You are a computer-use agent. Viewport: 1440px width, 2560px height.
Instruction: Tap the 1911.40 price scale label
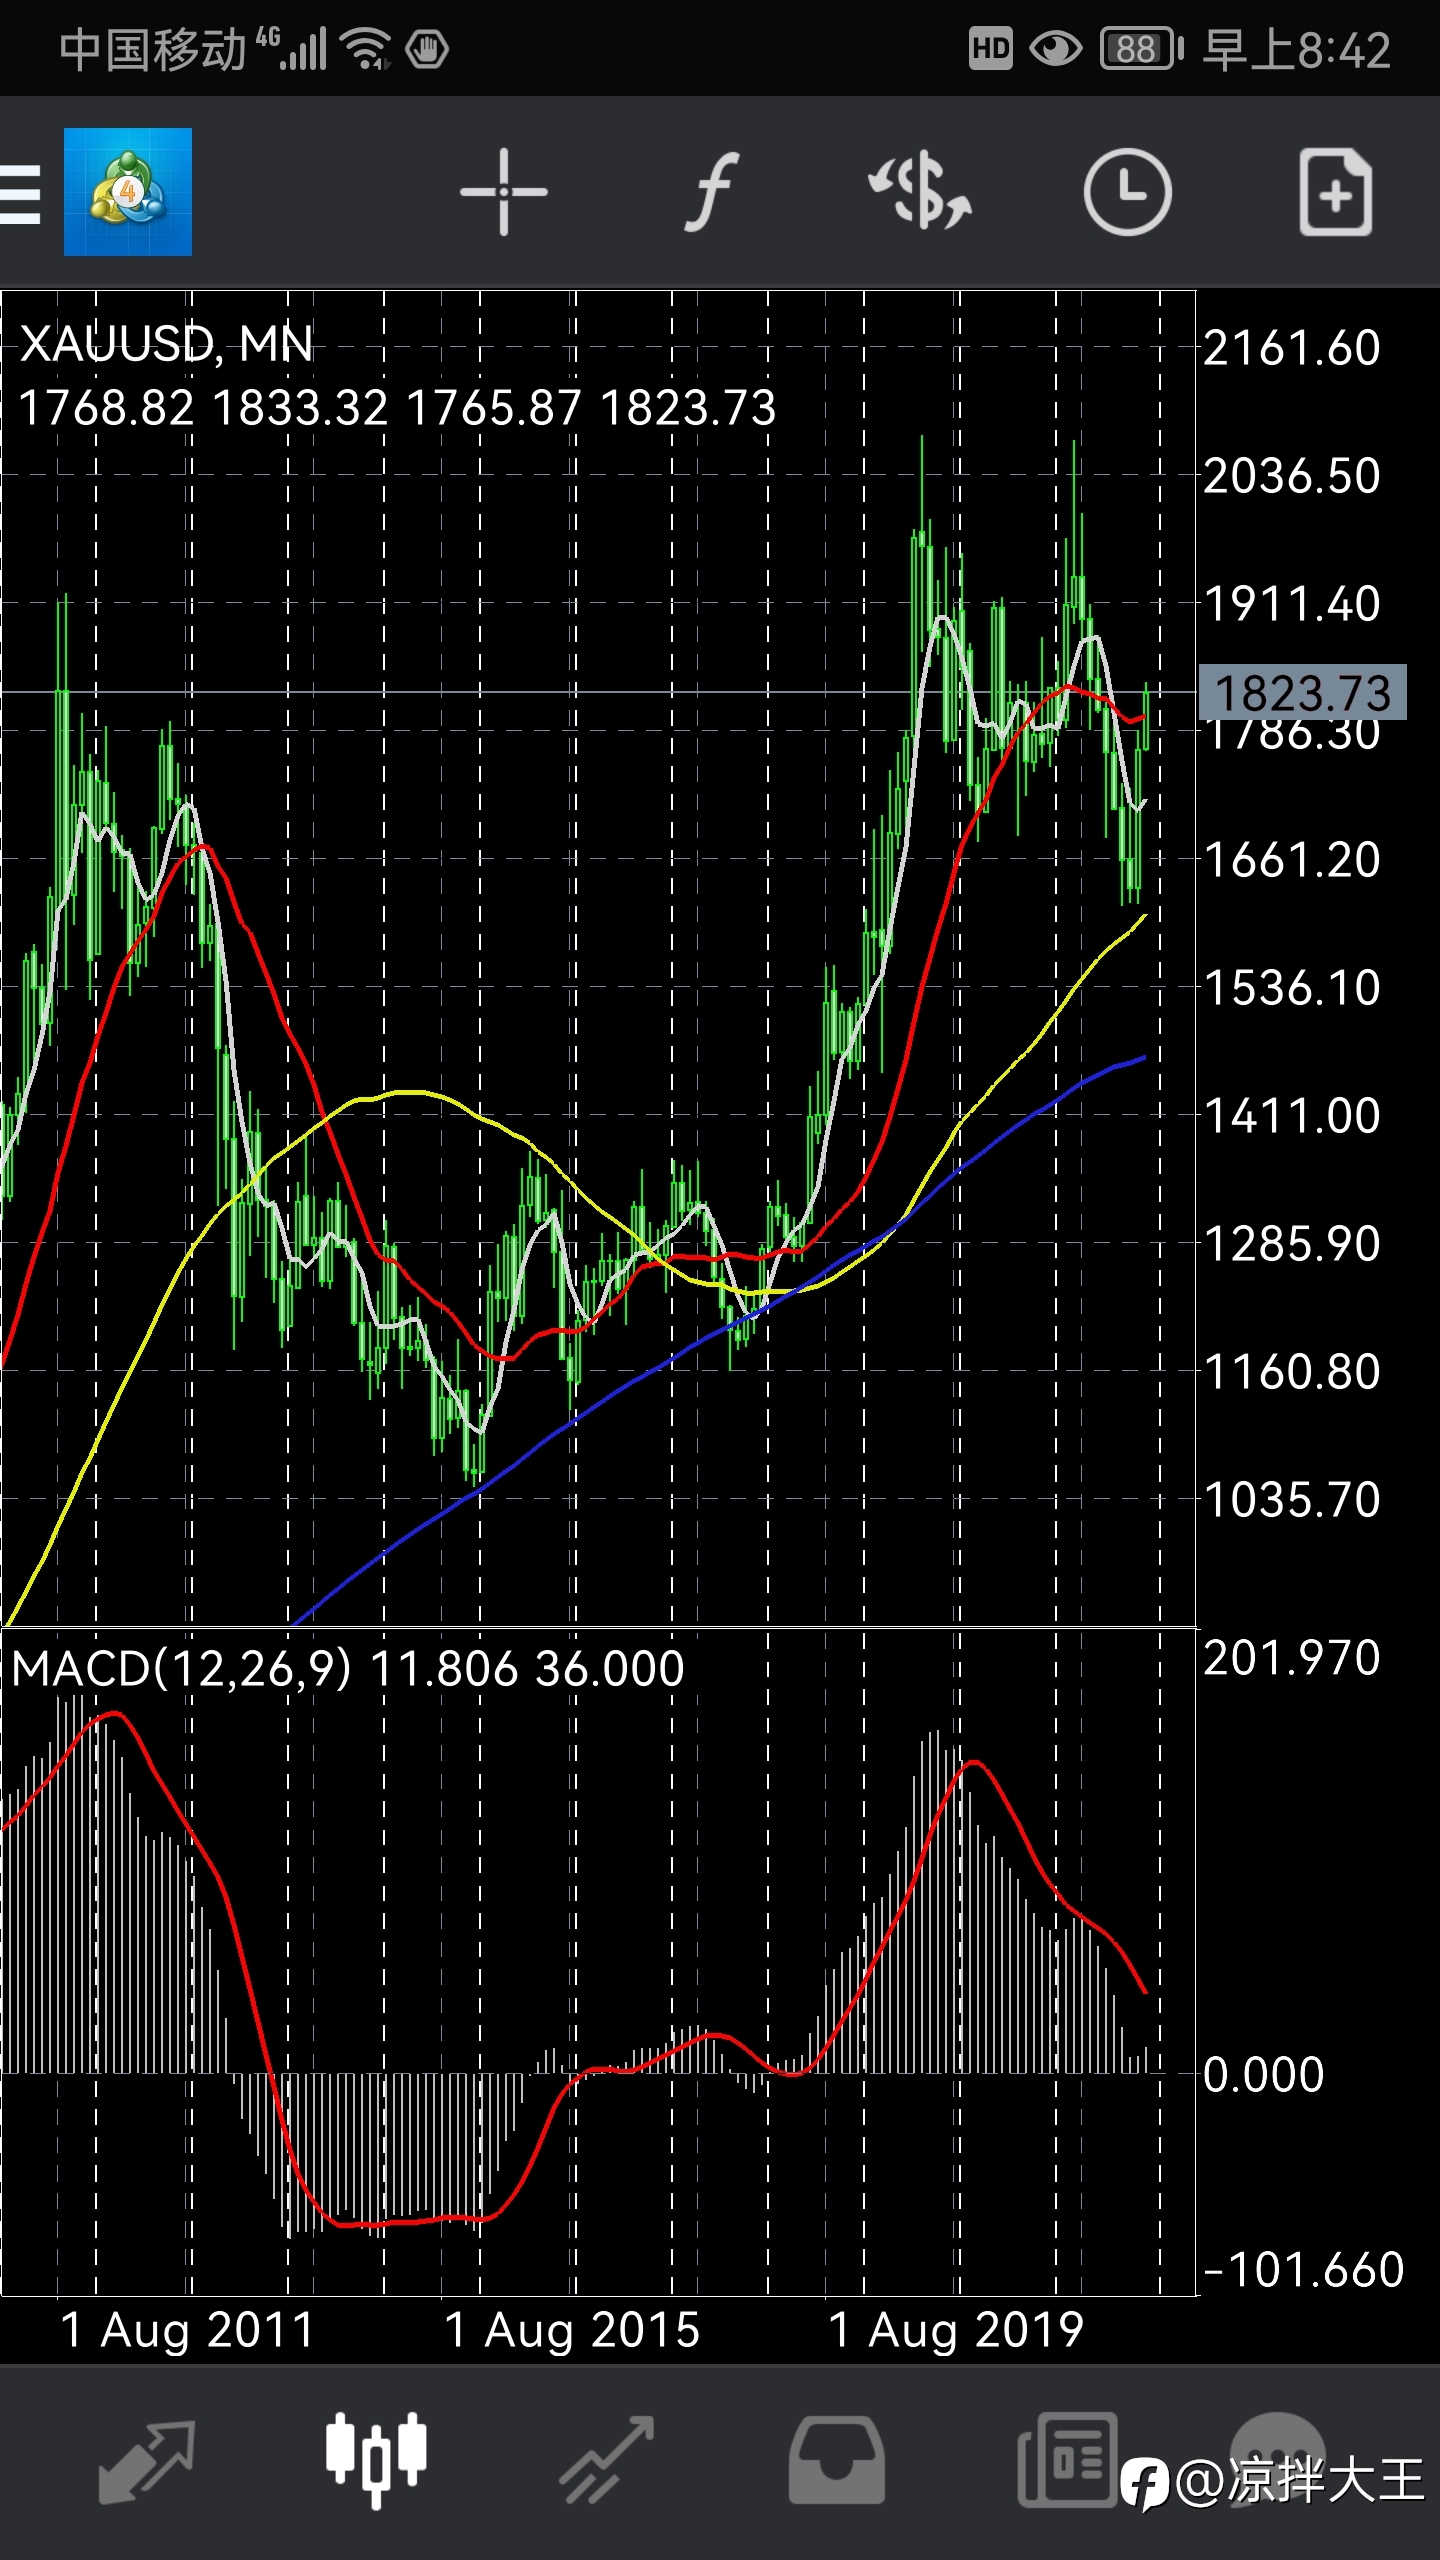click(x=1291, y=604)
